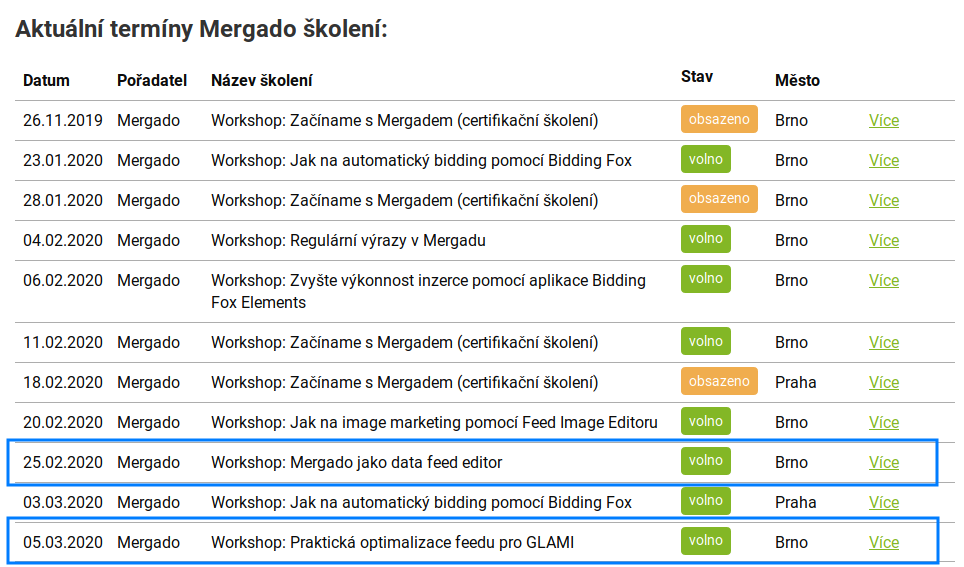
Task: Open Více link for 18.02.2020 Praha workshop
Action: [x=883, y=383]
